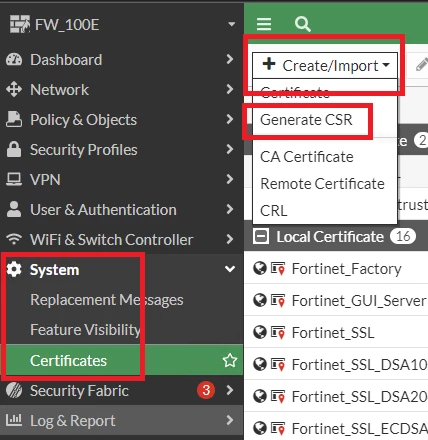Expand the Create/Import dropdown
The image size is (428, 440).
325,65
